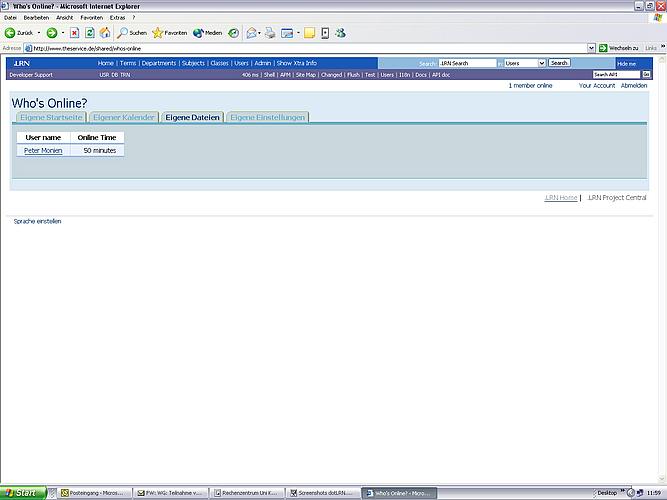Switch to Eigene Dateien tab
667x500 pixels.
192,117
